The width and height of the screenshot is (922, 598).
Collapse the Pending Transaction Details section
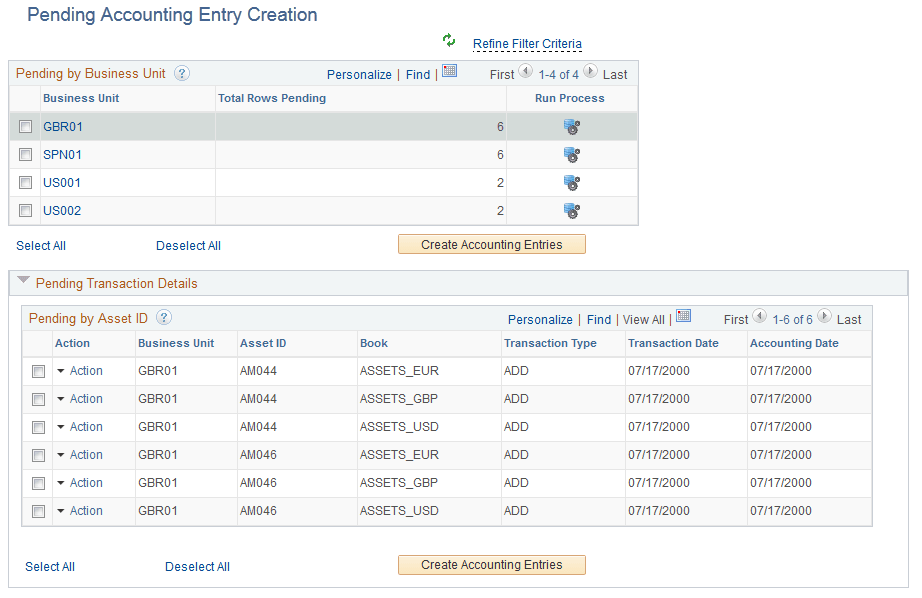coord(23,281)
